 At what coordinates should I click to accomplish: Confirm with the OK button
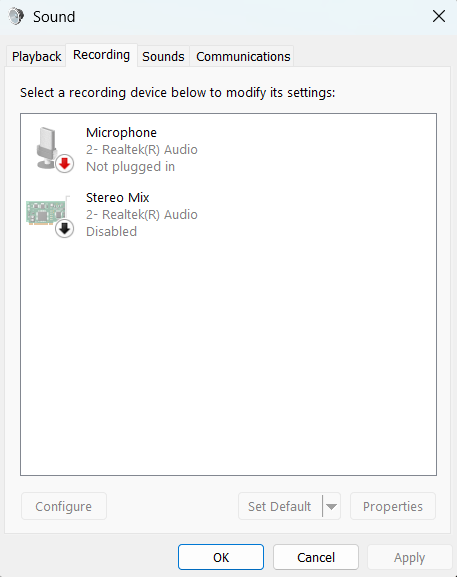[x=221, y=557]
